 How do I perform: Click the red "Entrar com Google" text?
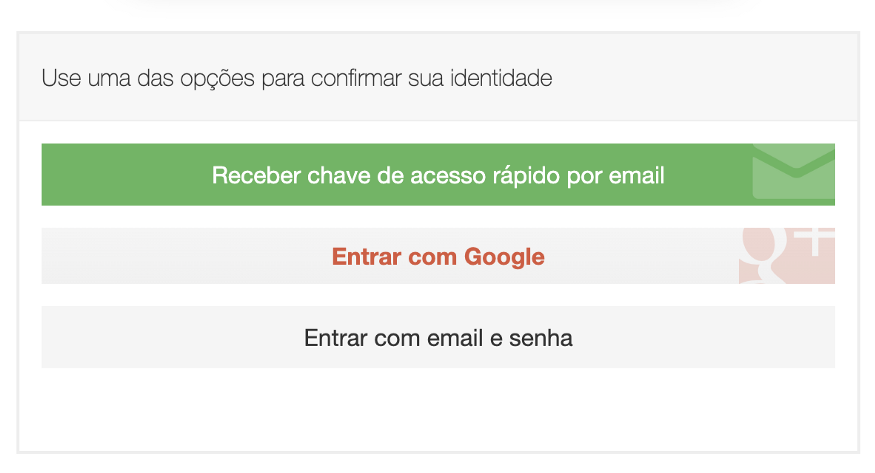coord(438,257)
